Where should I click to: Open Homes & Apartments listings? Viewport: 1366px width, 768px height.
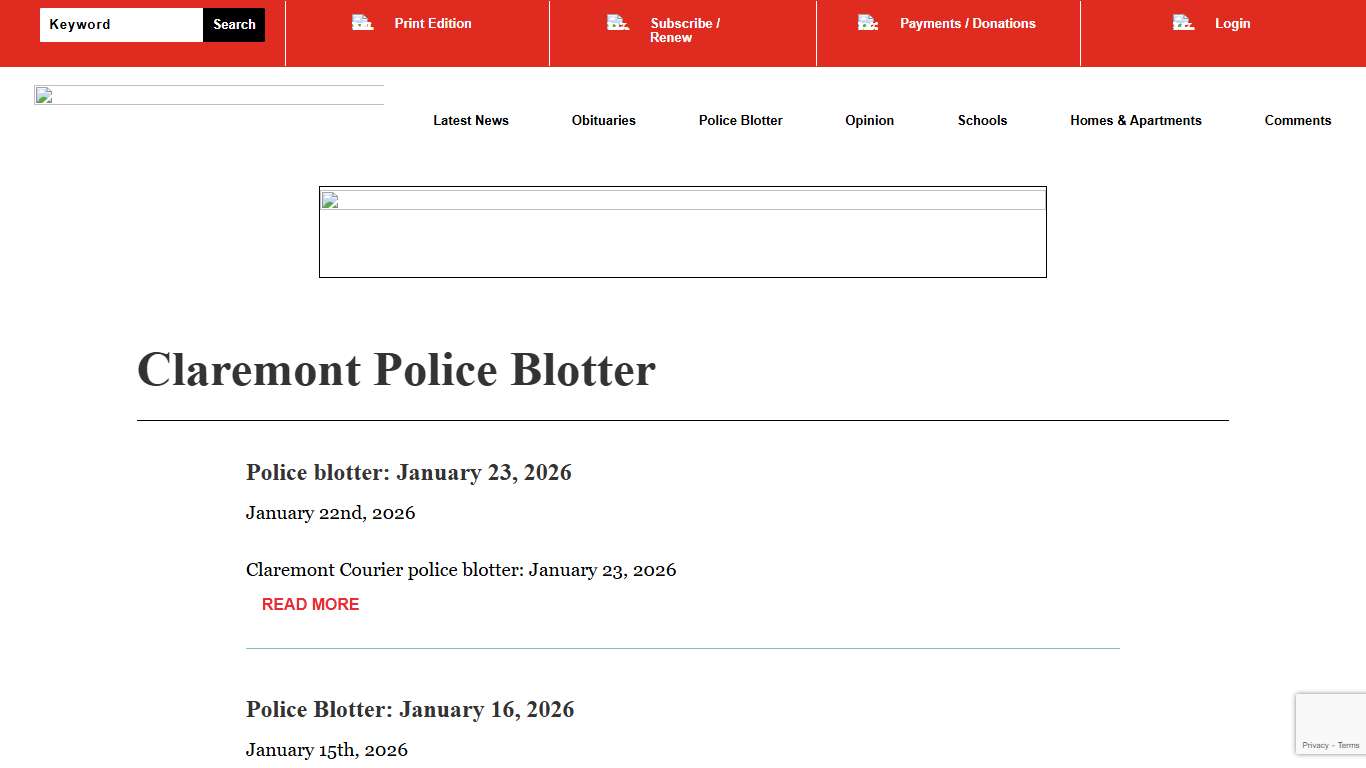click(x=1136, y=120)
